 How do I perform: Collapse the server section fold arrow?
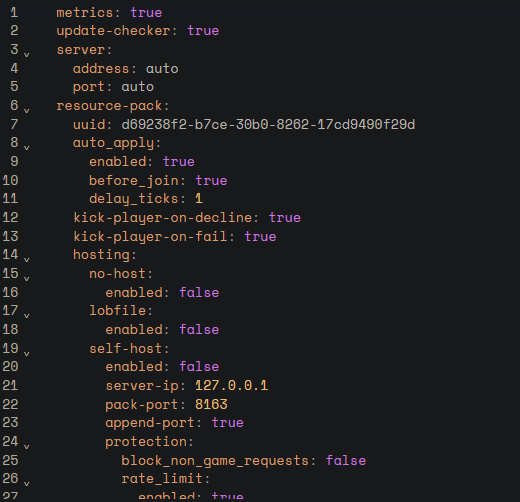[27, 54]
